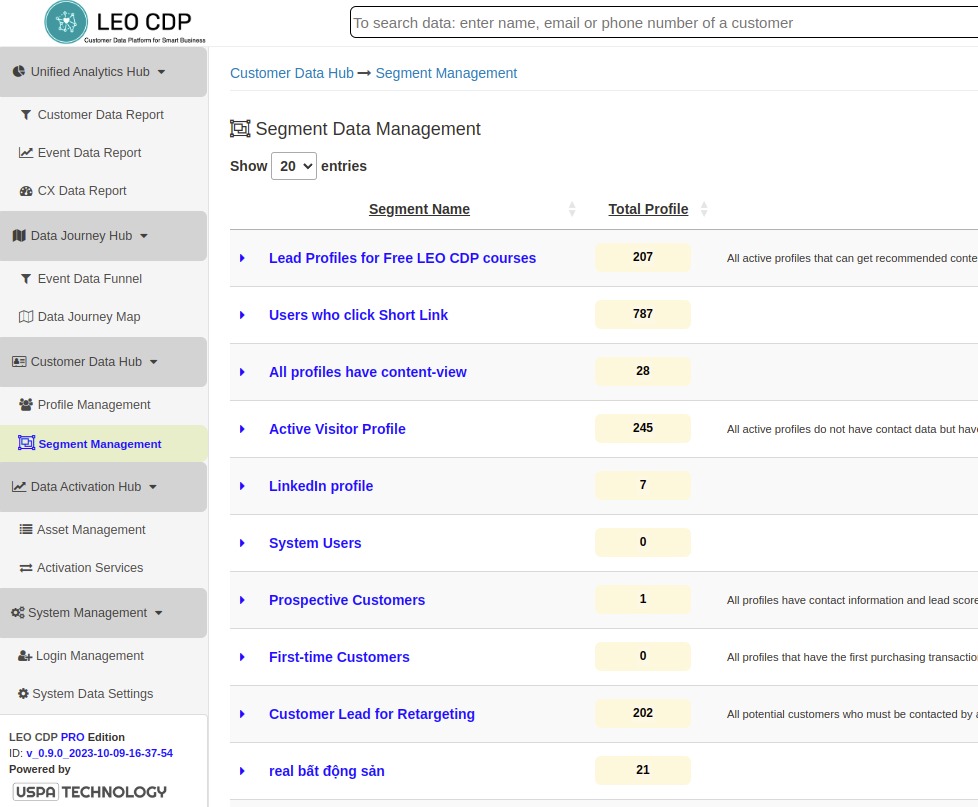Click the Total Profile column sort arrows
978x807 pixels.
coord(704,209)
